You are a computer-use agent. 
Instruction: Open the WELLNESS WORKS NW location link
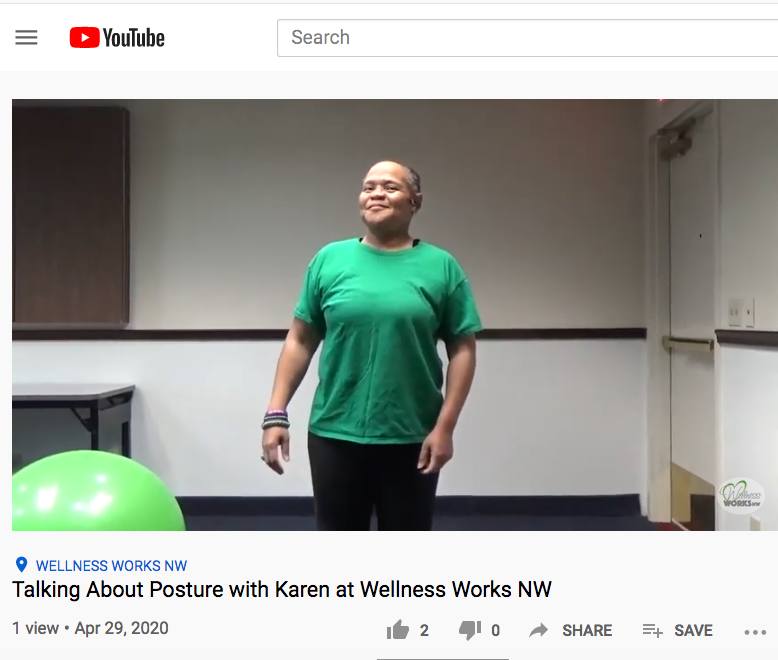[112, 566]
